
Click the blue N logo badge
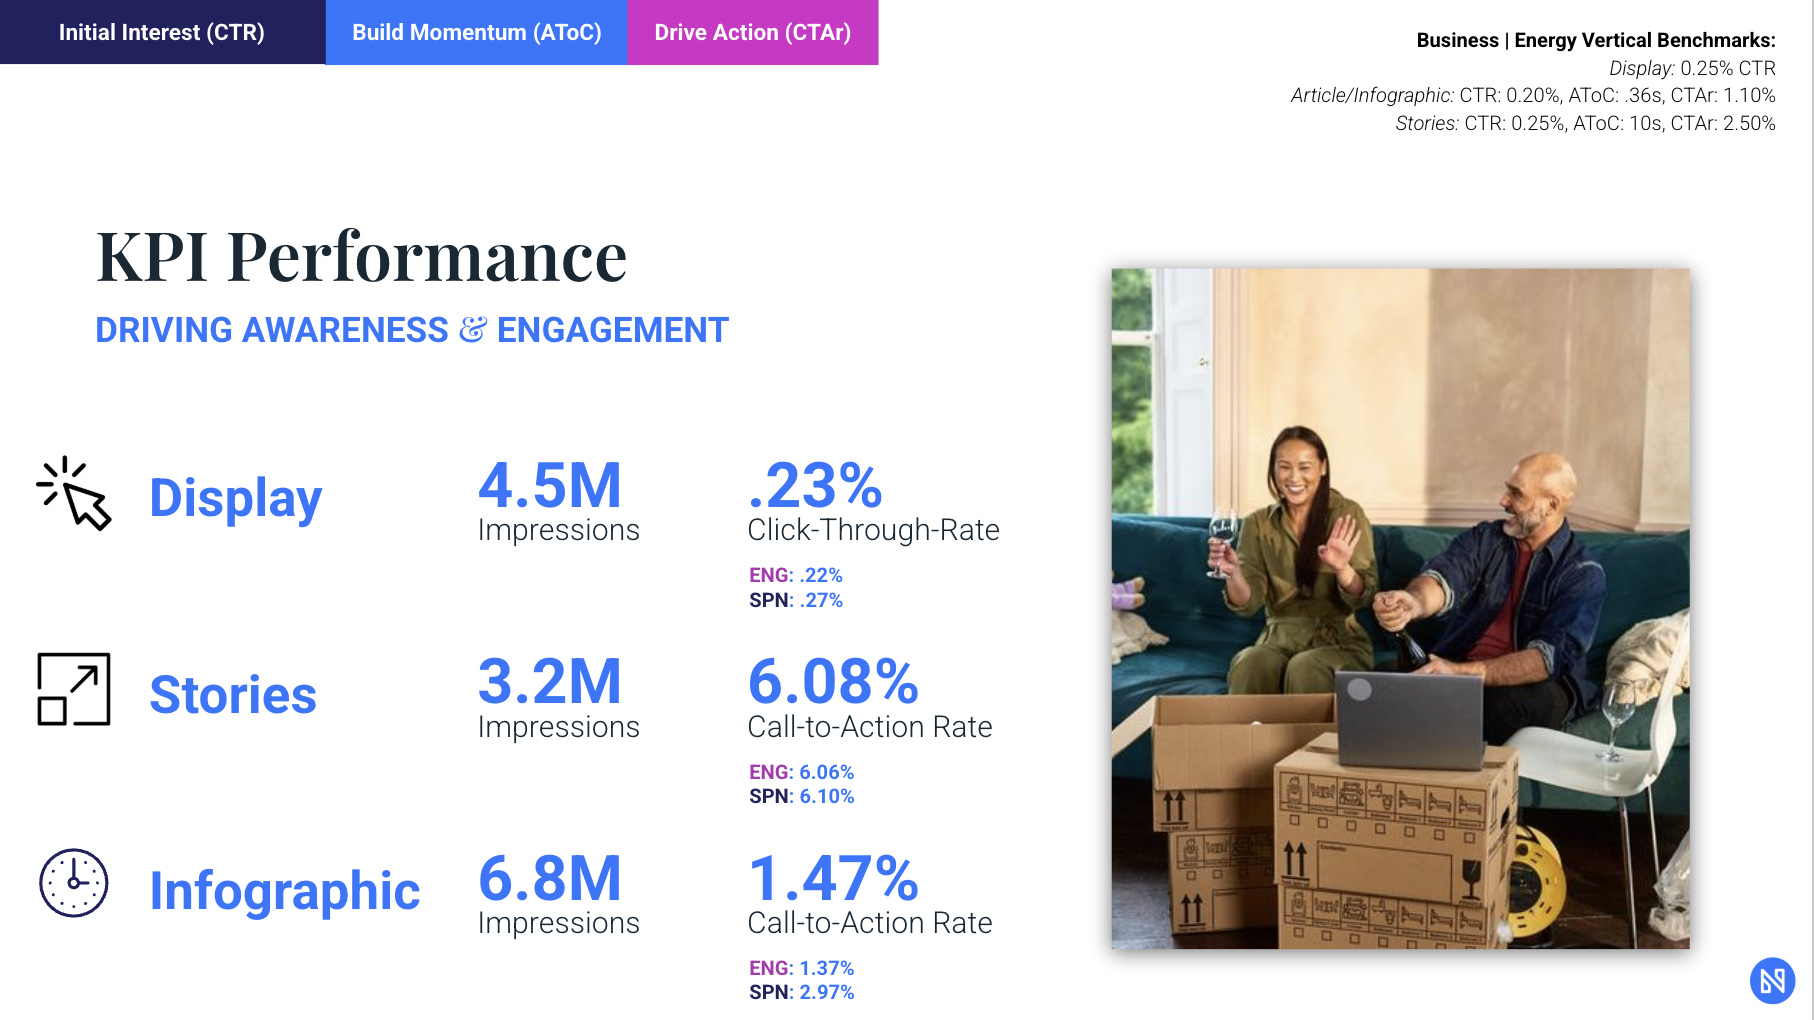1772,980
